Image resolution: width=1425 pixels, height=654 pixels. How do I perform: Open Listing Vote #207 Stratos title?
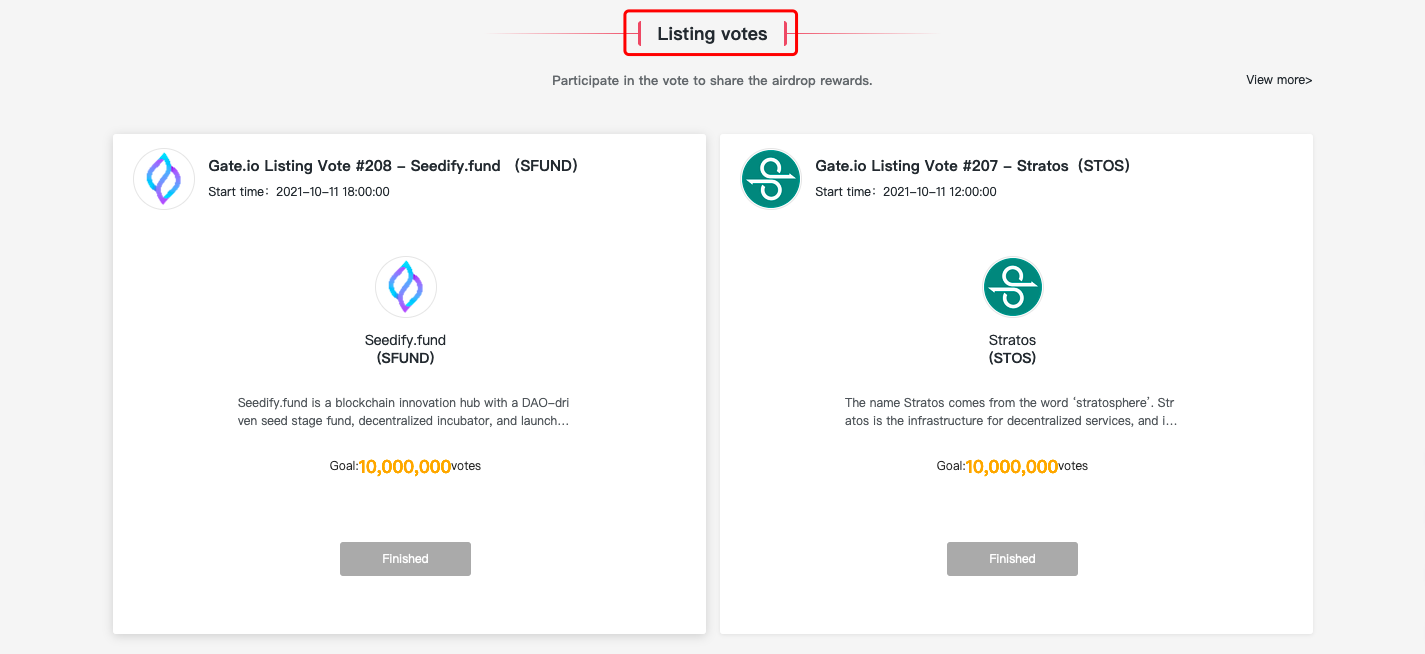(972, 166)
